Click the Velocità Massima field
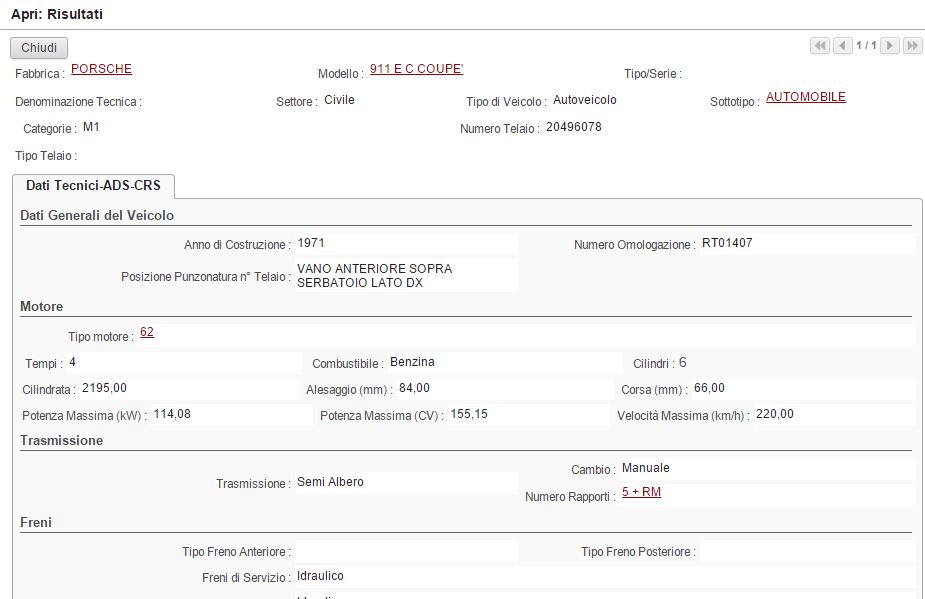The image size is (925, 599). (832, 414)
